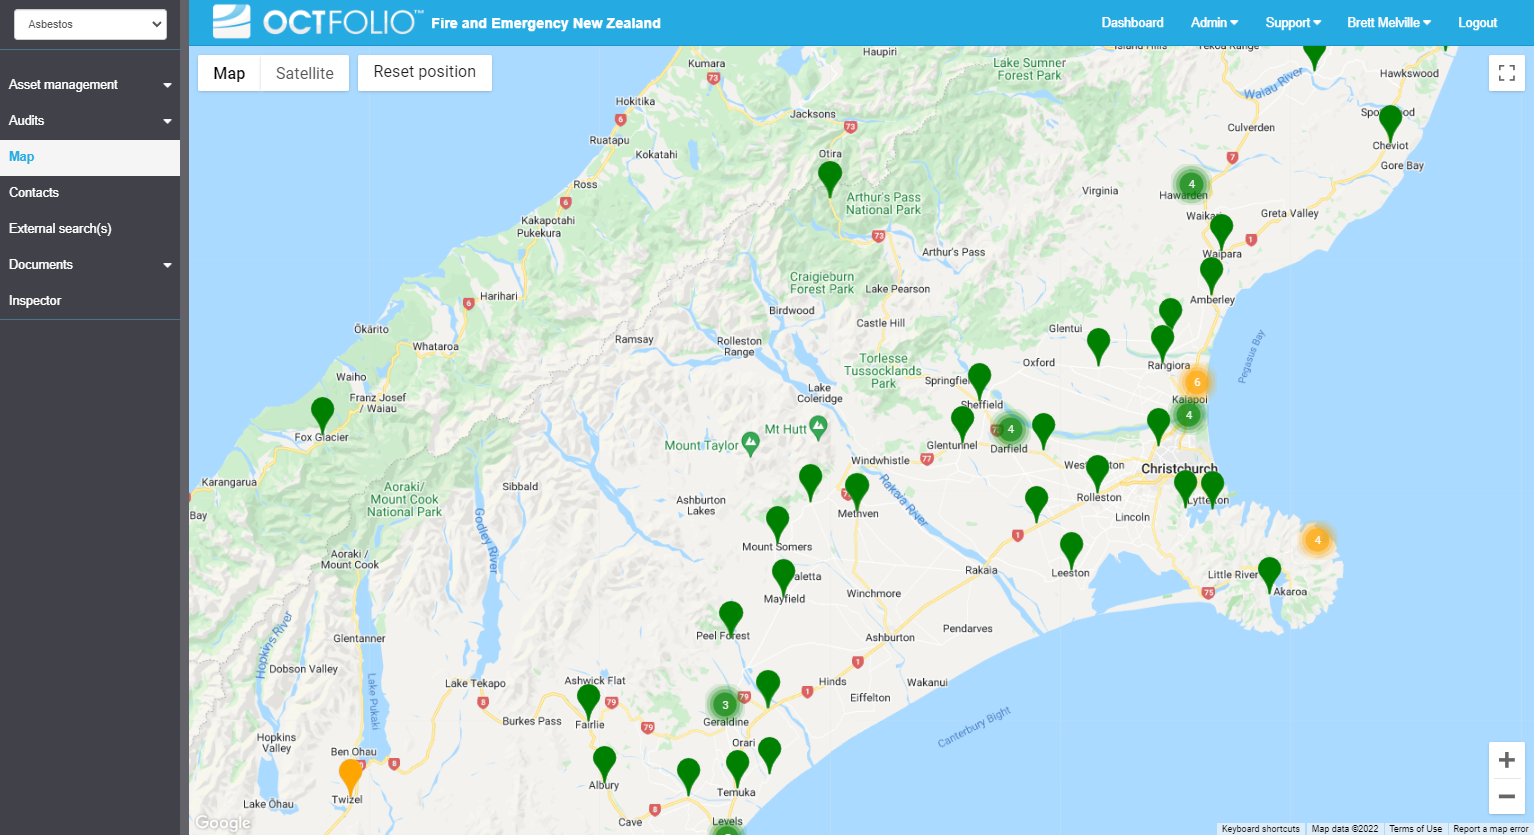
Task: Zoom out on the map
Action: click(x=1506, y=797)
